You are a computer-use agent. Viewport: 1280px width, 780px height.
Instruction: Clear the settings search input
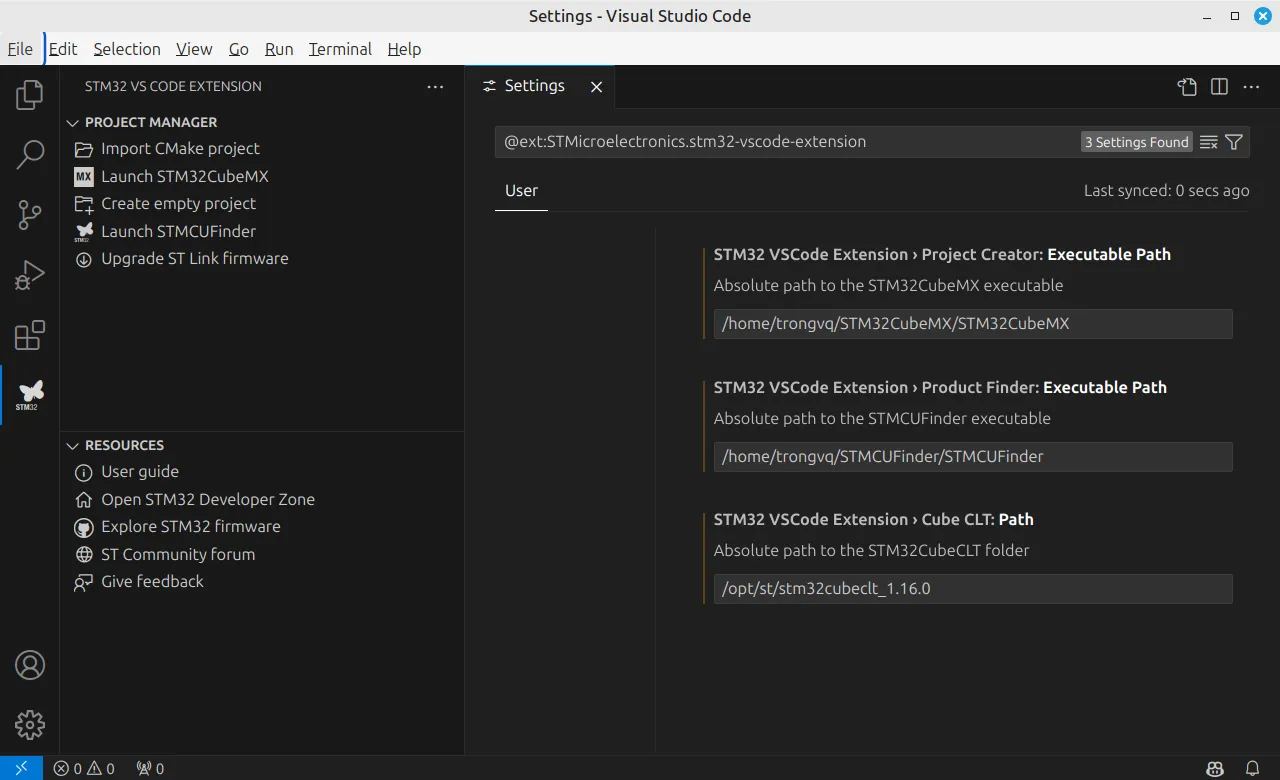click(1208, 142)
